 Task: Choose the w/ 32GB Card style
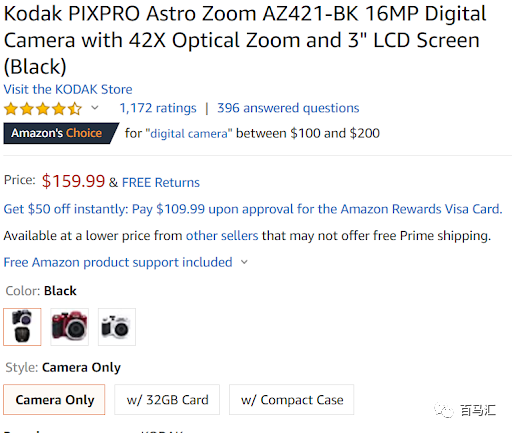[167, 399]
